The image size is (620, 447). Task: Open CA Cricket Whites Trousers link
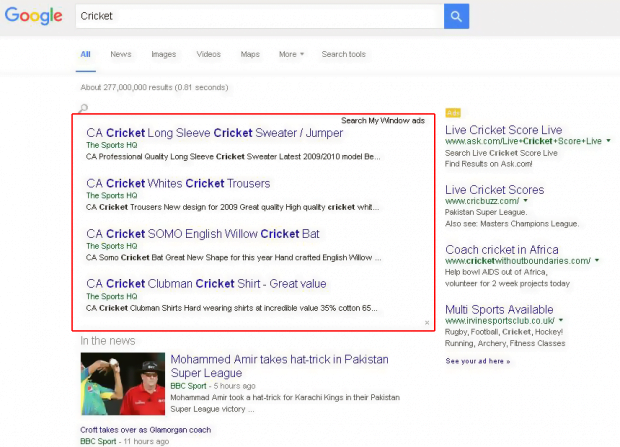(x=178, y=184)
